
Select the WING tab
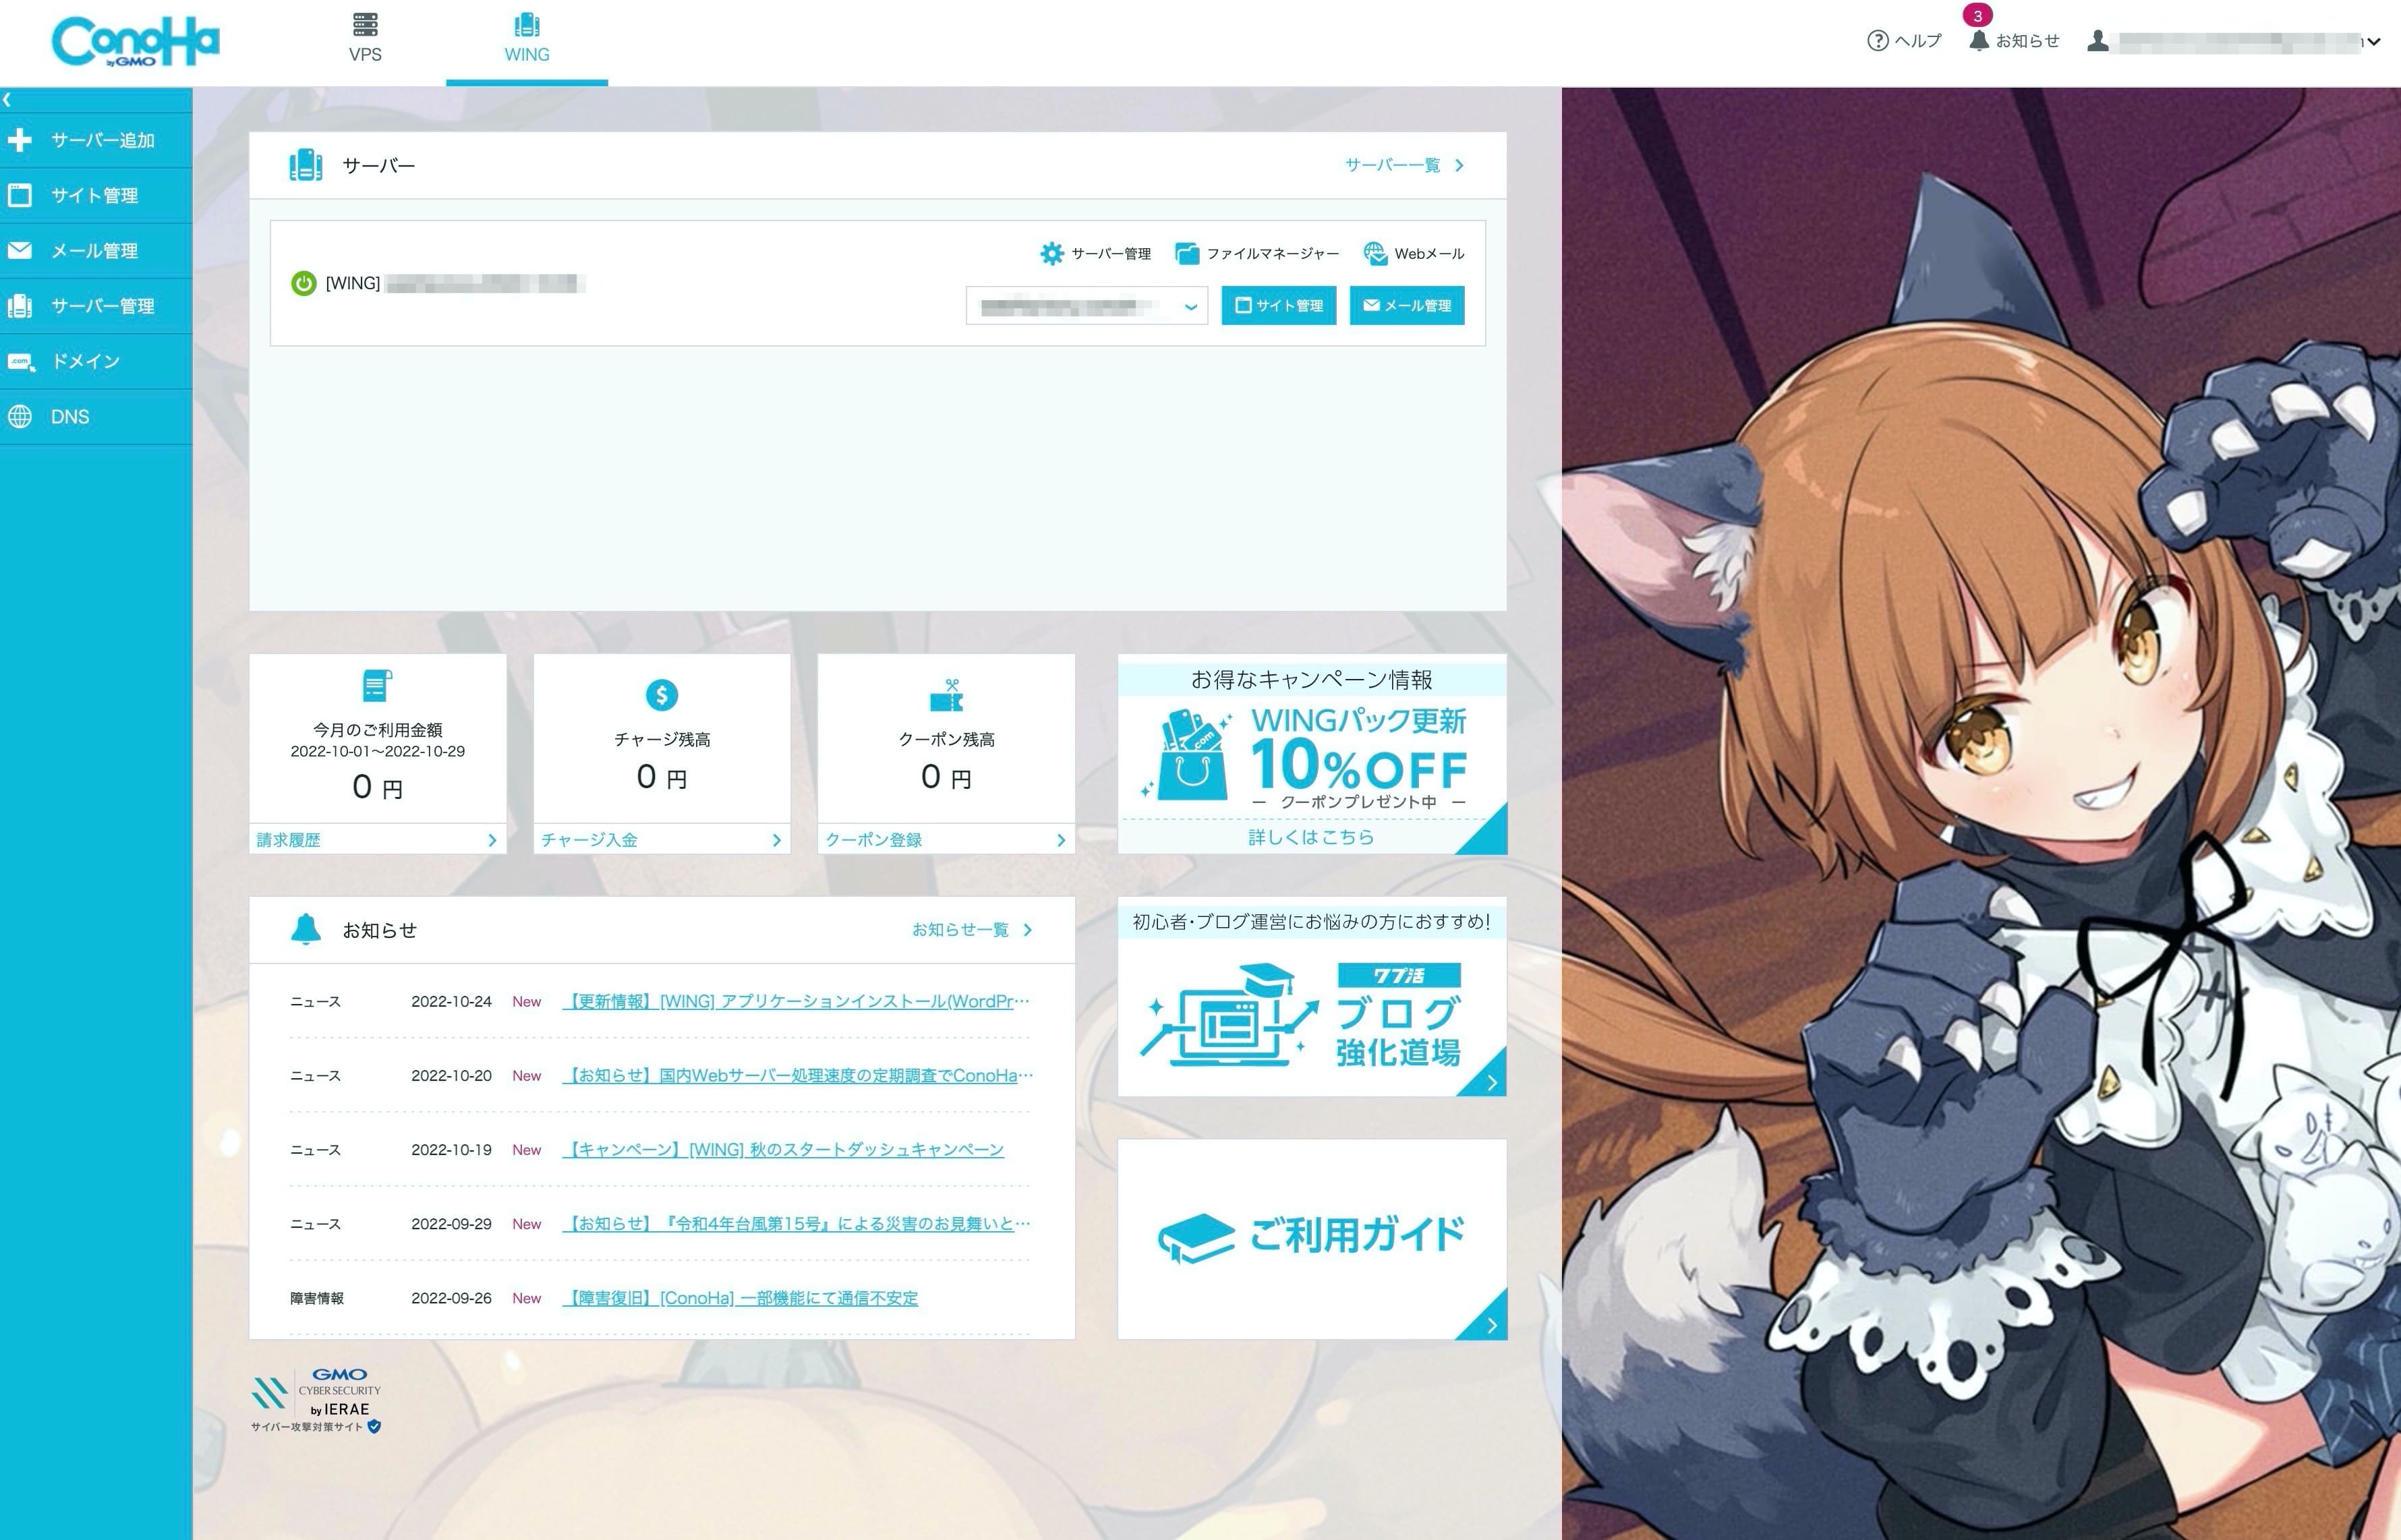527,39
